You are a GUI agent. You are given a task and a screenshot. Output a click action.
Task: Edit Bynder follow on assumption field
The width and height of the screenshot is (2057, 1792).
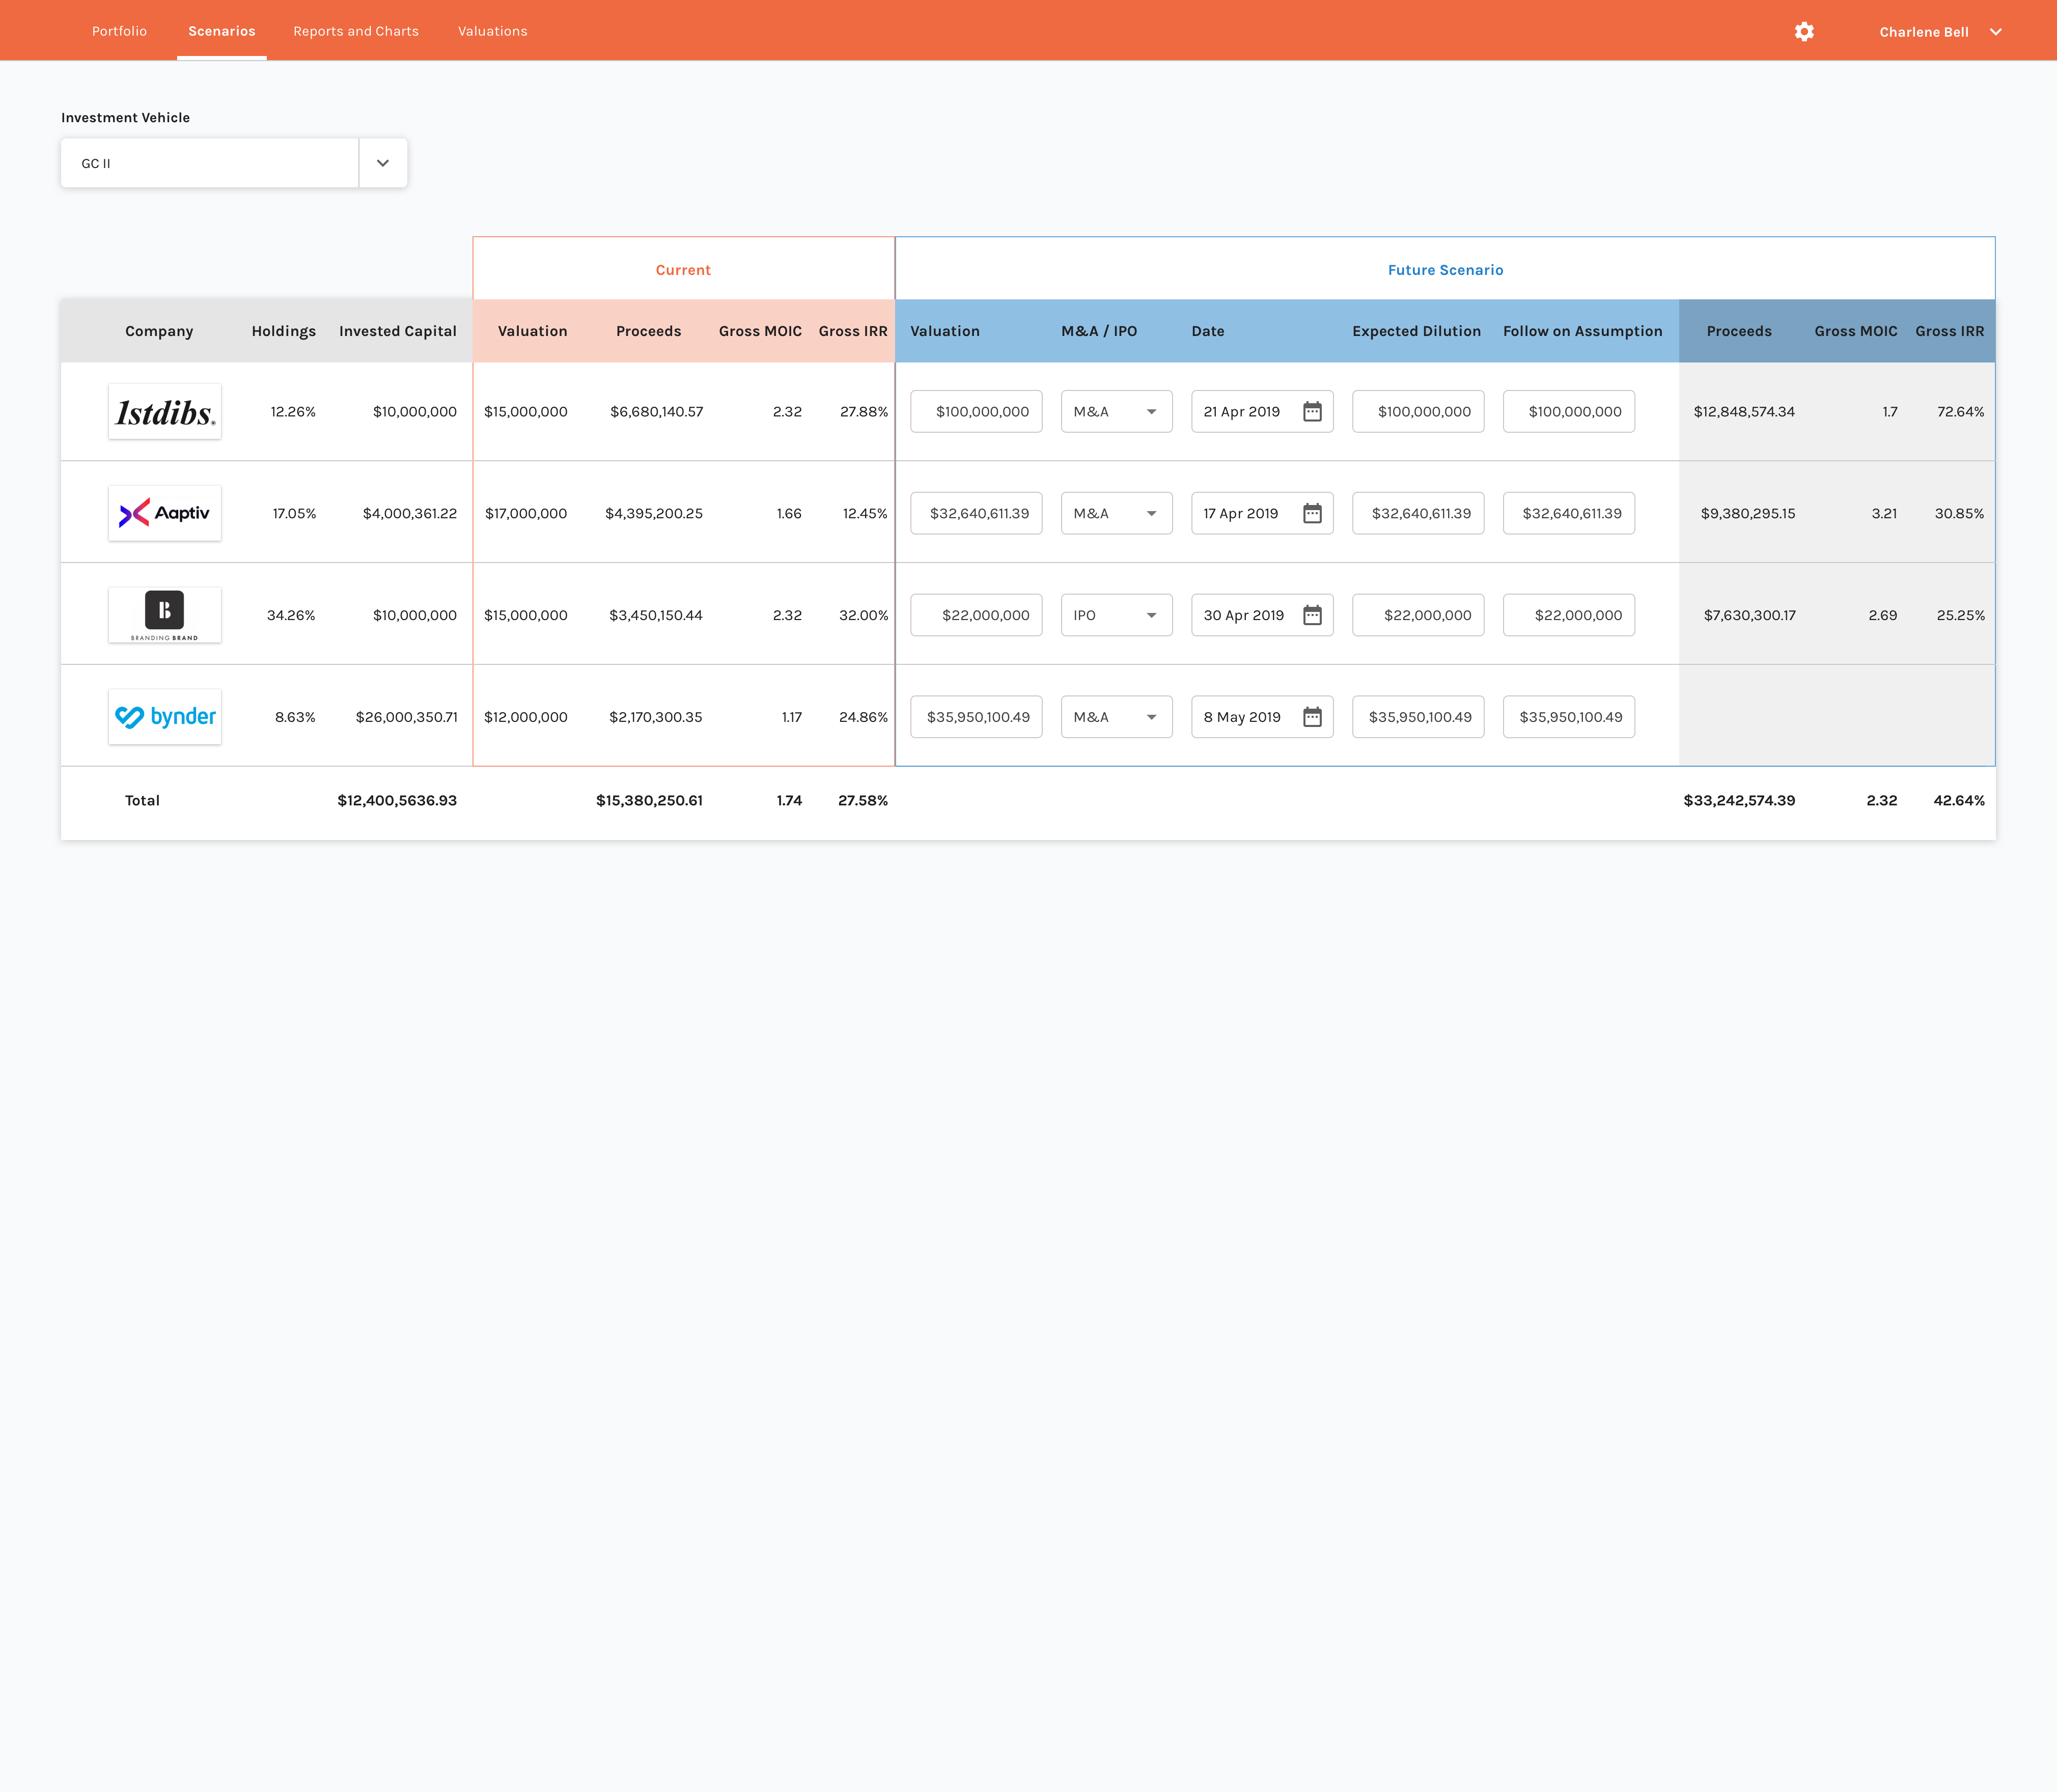[x=1568, y=717]
